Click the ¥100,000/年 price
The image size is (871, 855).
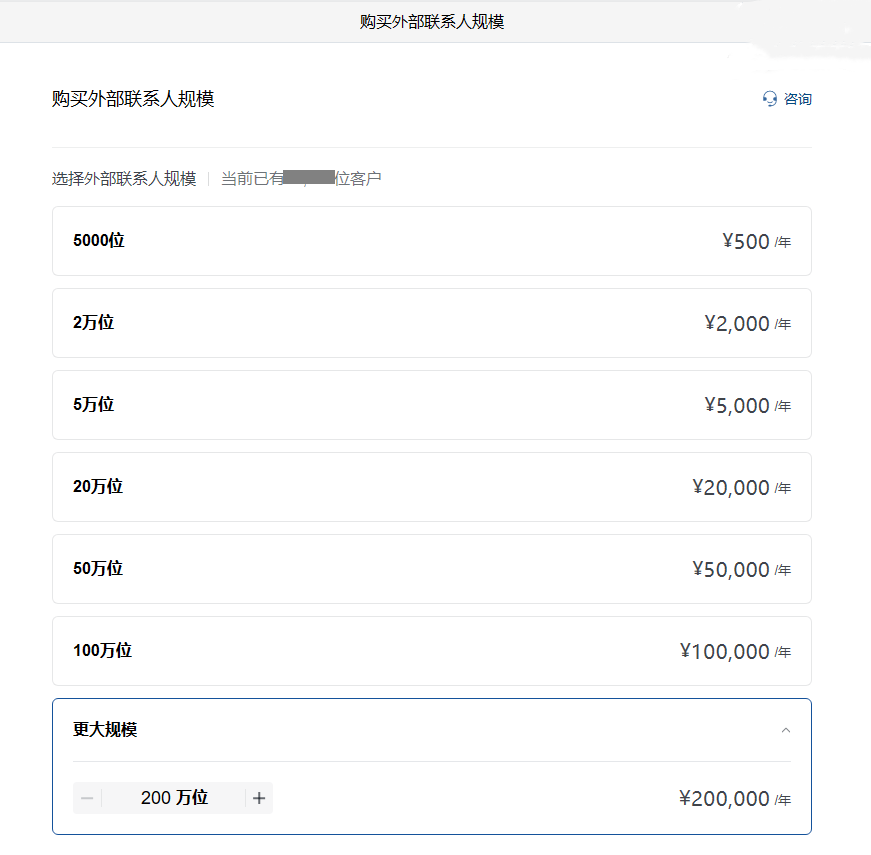tap(735, 651)
